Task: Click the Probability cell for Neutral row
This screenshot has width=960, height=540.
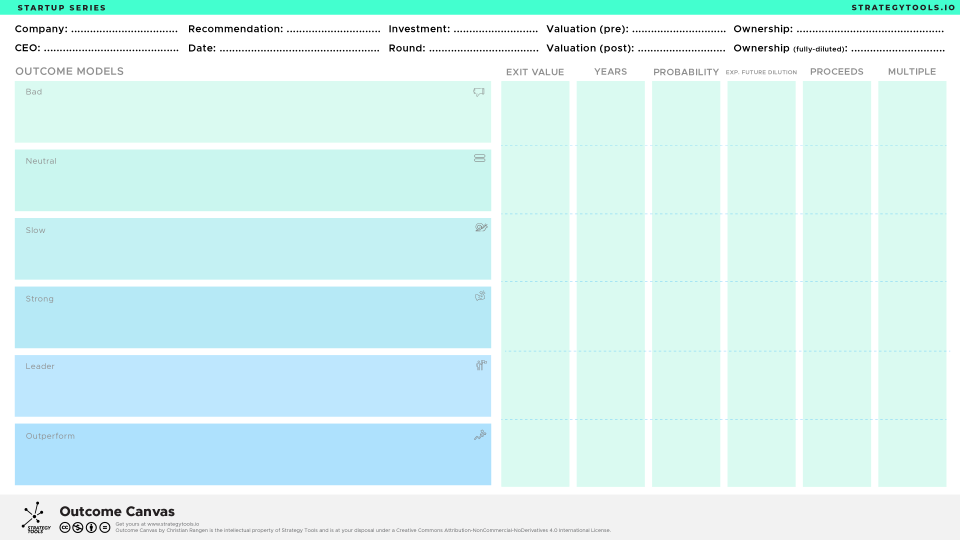Action: pyautogui.click(x=686, y=180)
